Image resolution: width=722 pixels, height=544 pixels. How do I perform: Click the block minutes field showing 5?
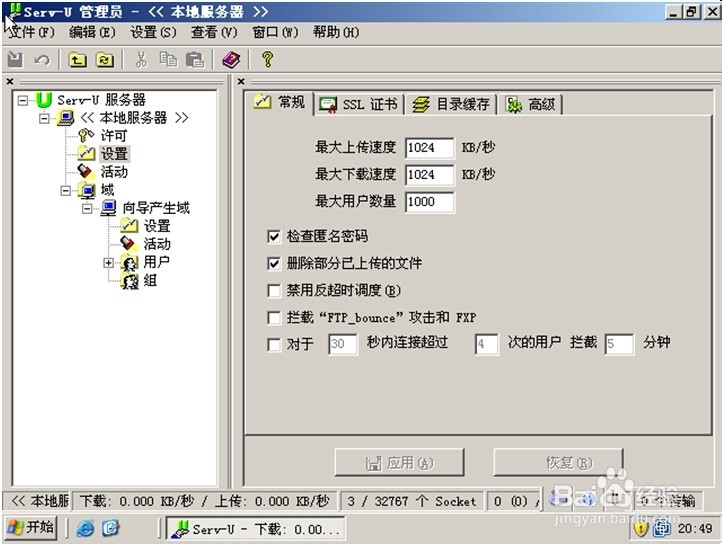(619, 344)
